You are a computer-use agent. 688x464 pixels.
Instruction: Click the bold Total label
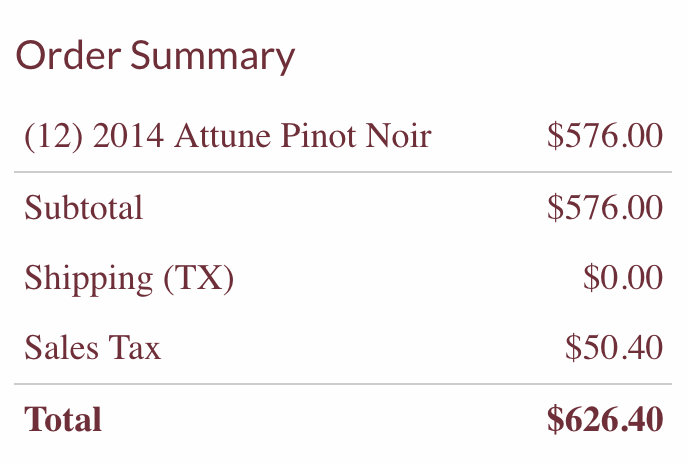[63, 420]
